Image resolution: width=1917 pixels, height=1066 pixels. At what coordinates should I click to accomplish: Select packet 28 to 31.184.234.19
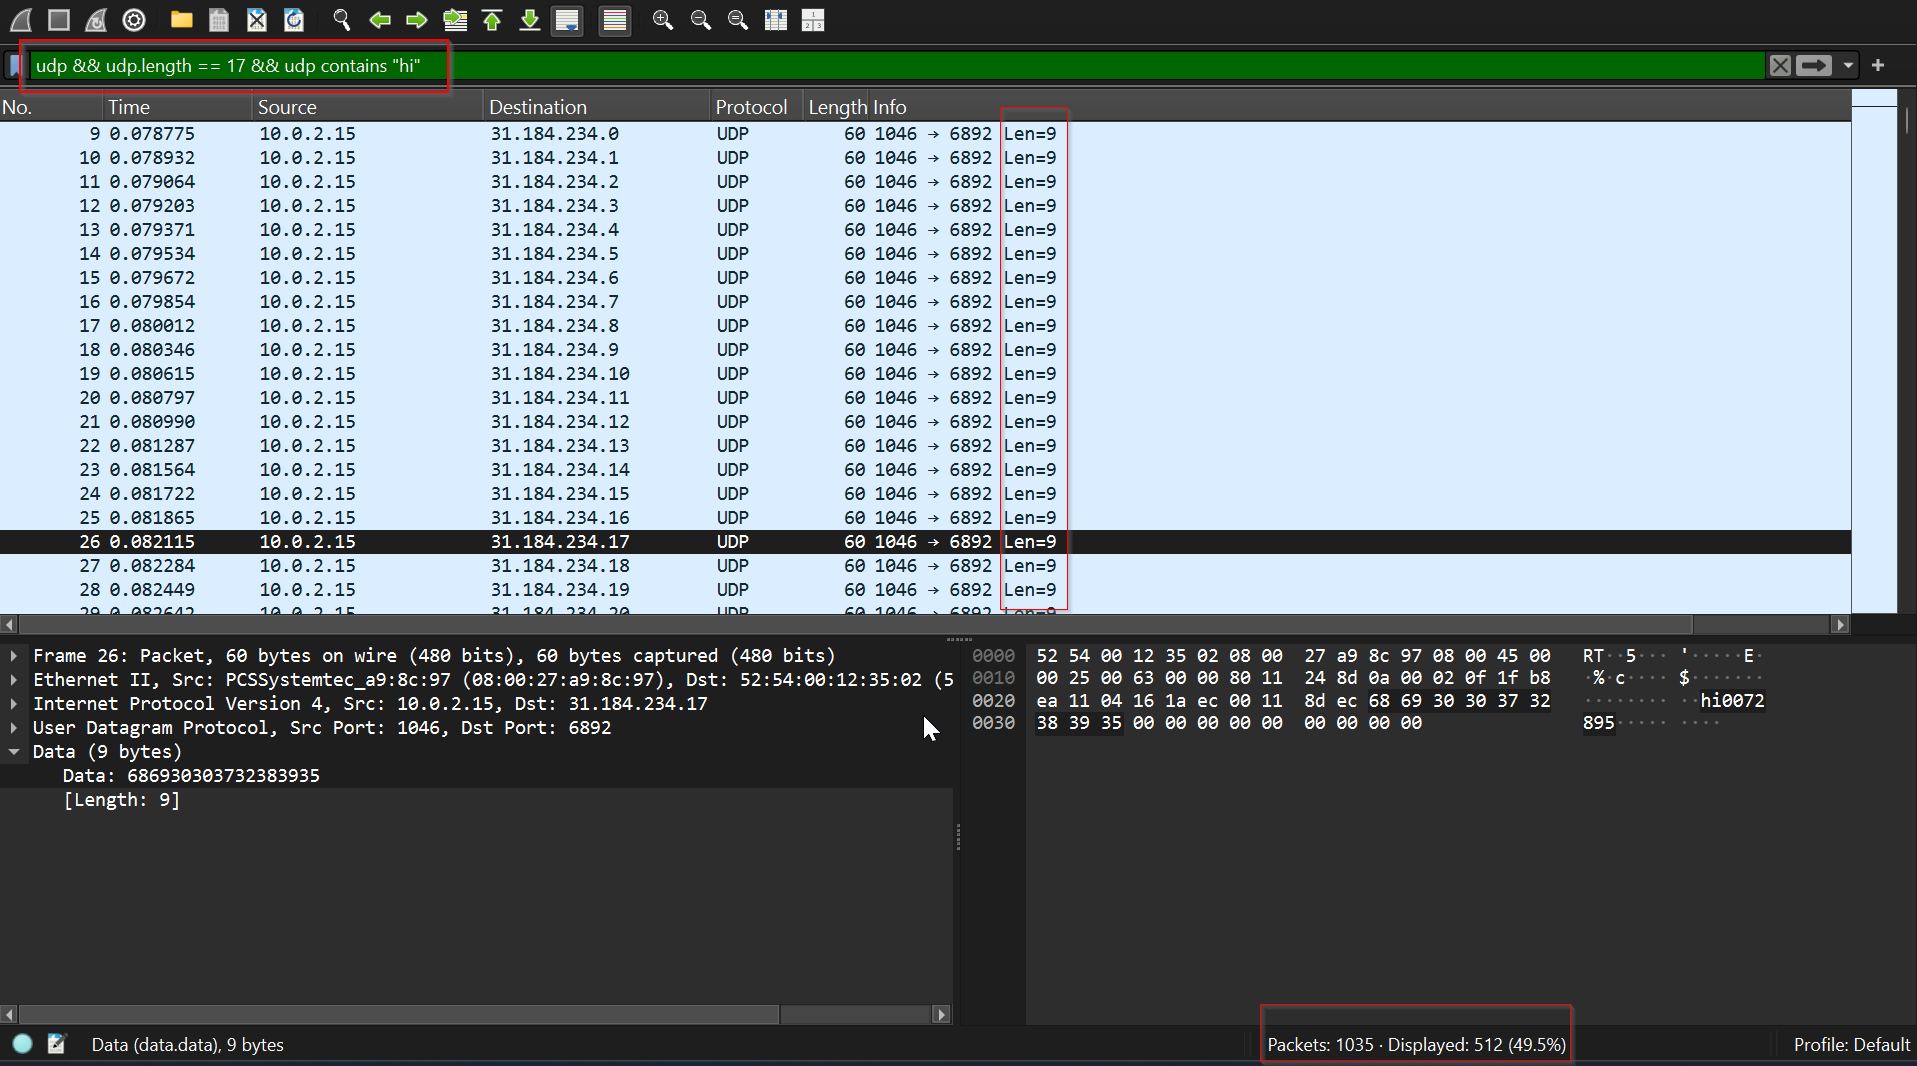[x=925, y=590]
